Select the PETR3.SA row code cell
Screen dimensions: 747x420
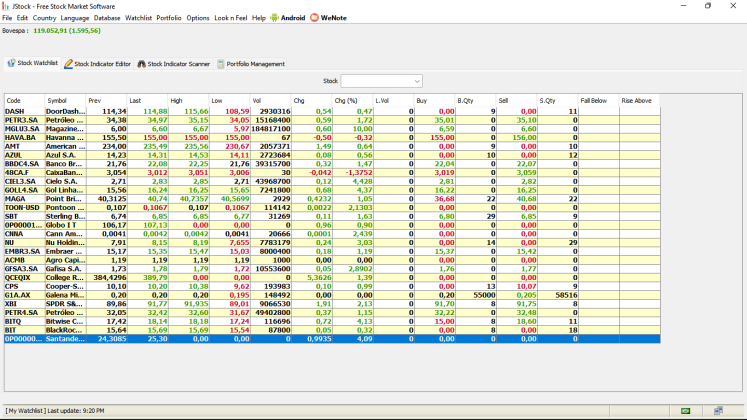[x=25, y=120]
